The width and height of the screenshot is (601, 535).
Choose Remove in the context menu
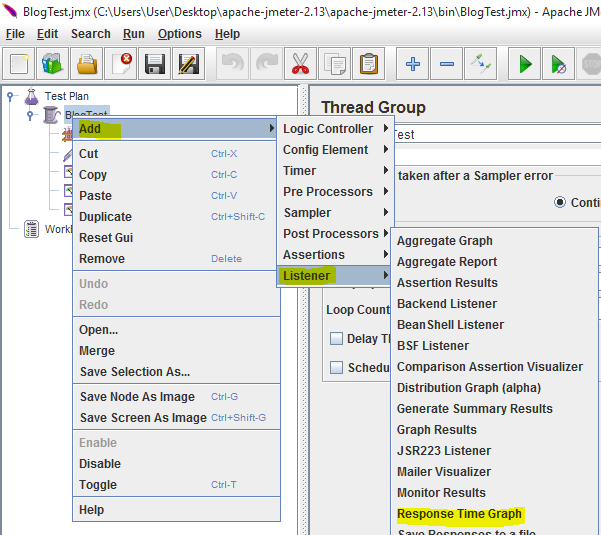(x=175, y=259)
